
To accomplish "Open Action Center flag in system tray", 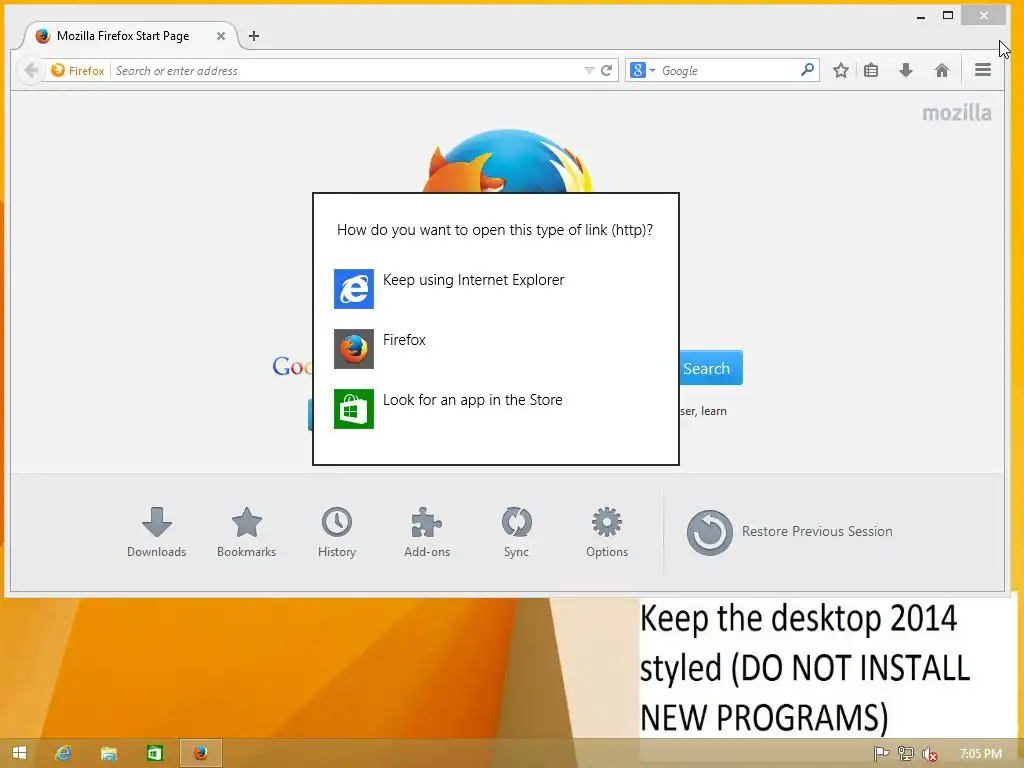I will tap(881, 754).
